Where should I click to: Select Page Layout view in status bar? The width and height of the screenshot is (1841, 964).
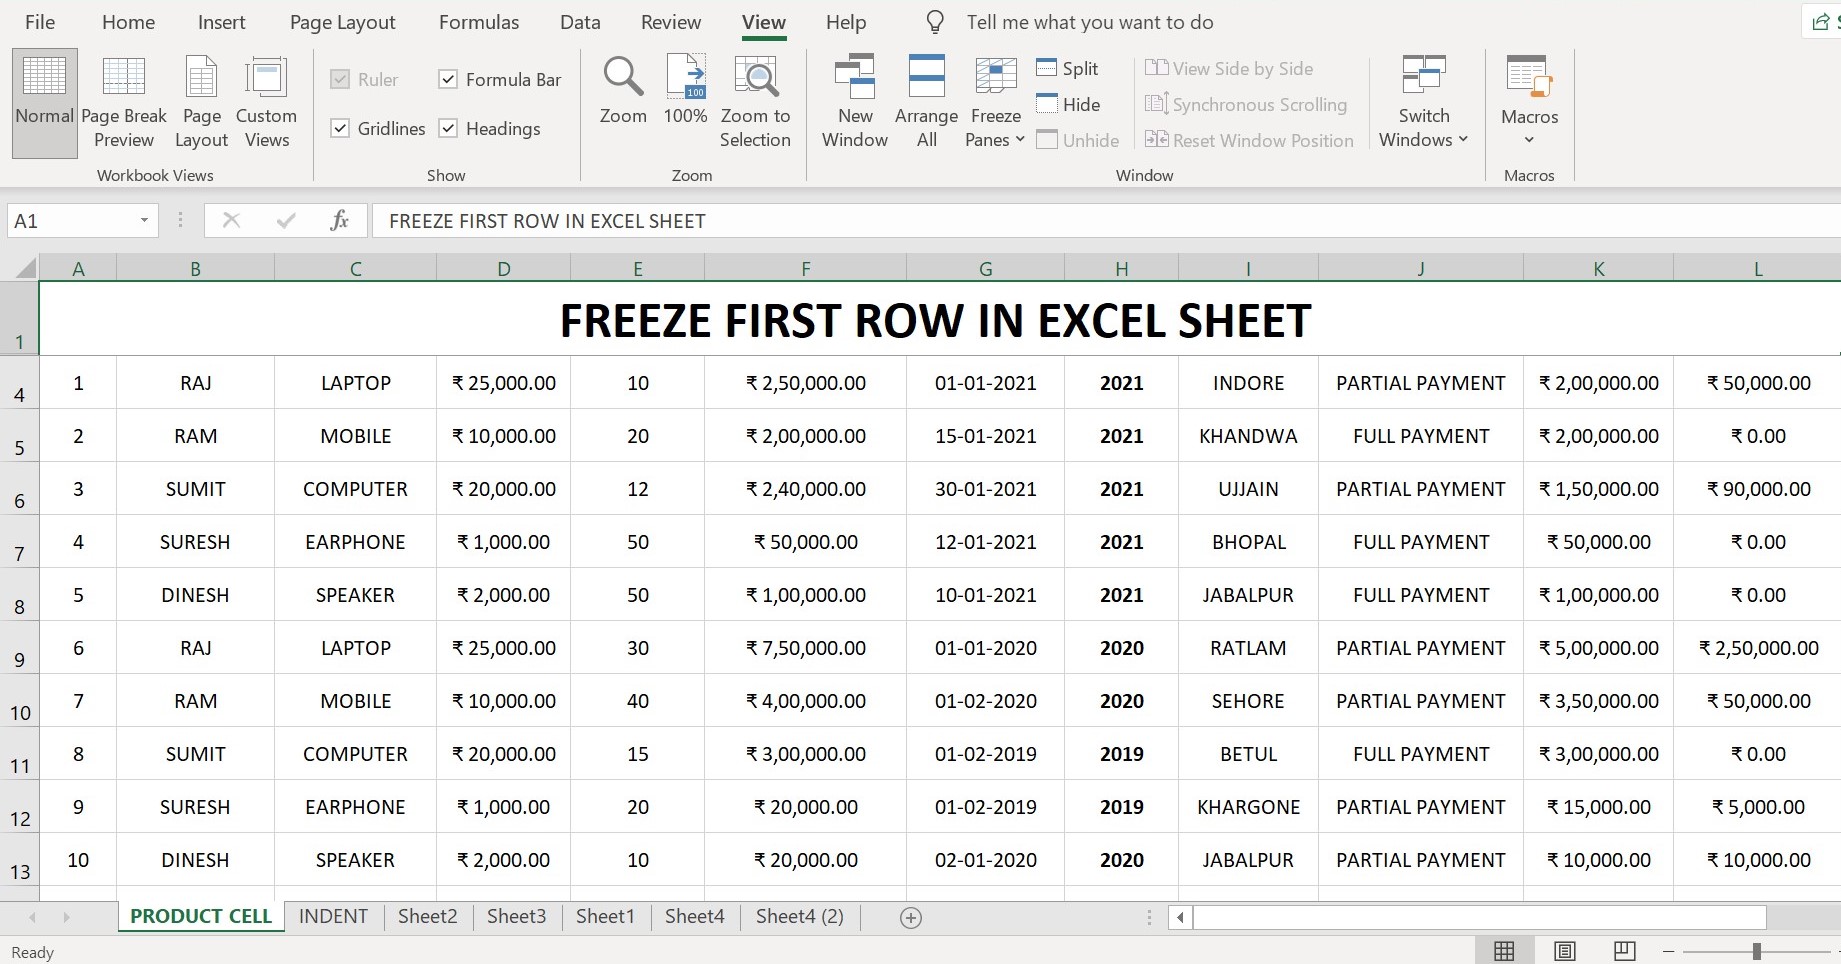tap(1565, 951)
